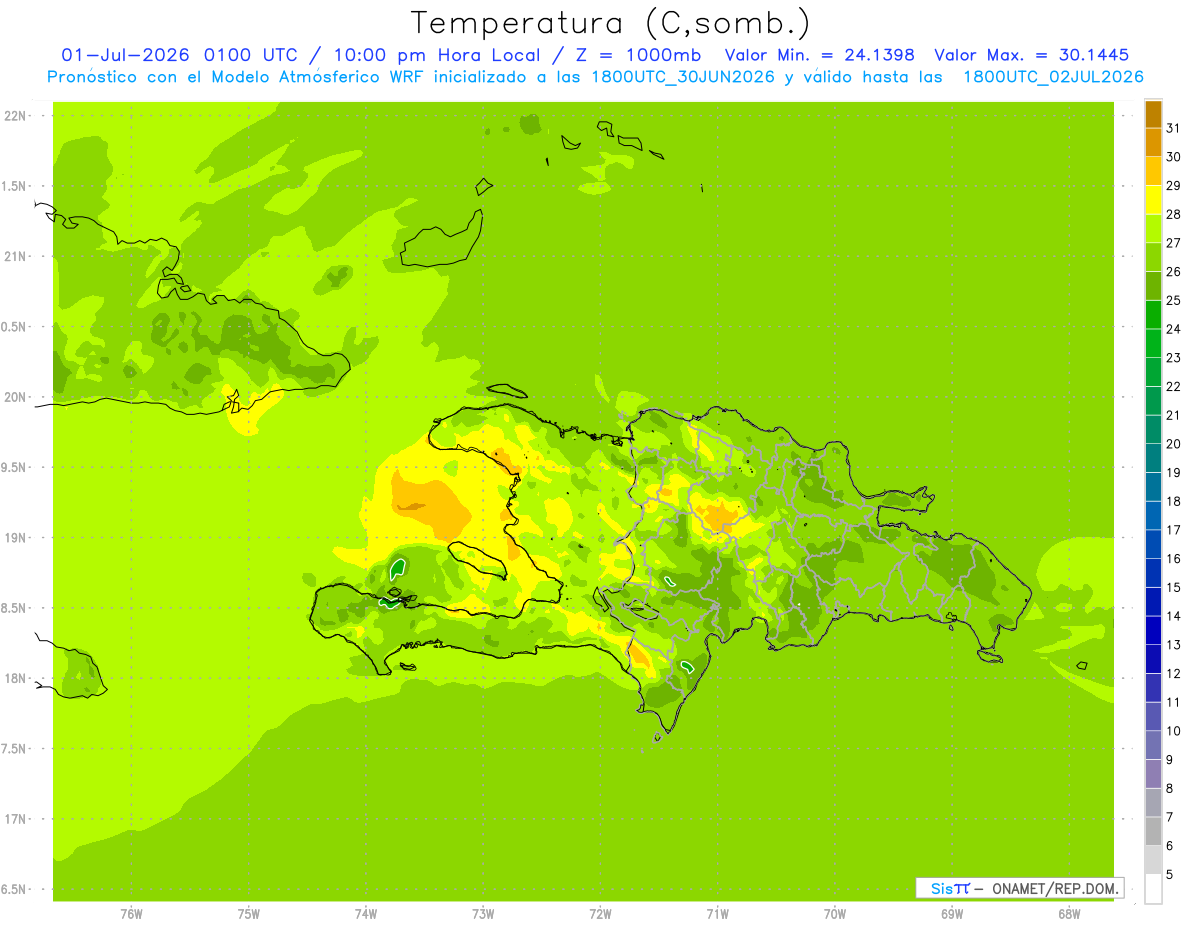Screen dimensions: 1200x927
Task: Click the legend value '22'
Action: coord(1174,387)
